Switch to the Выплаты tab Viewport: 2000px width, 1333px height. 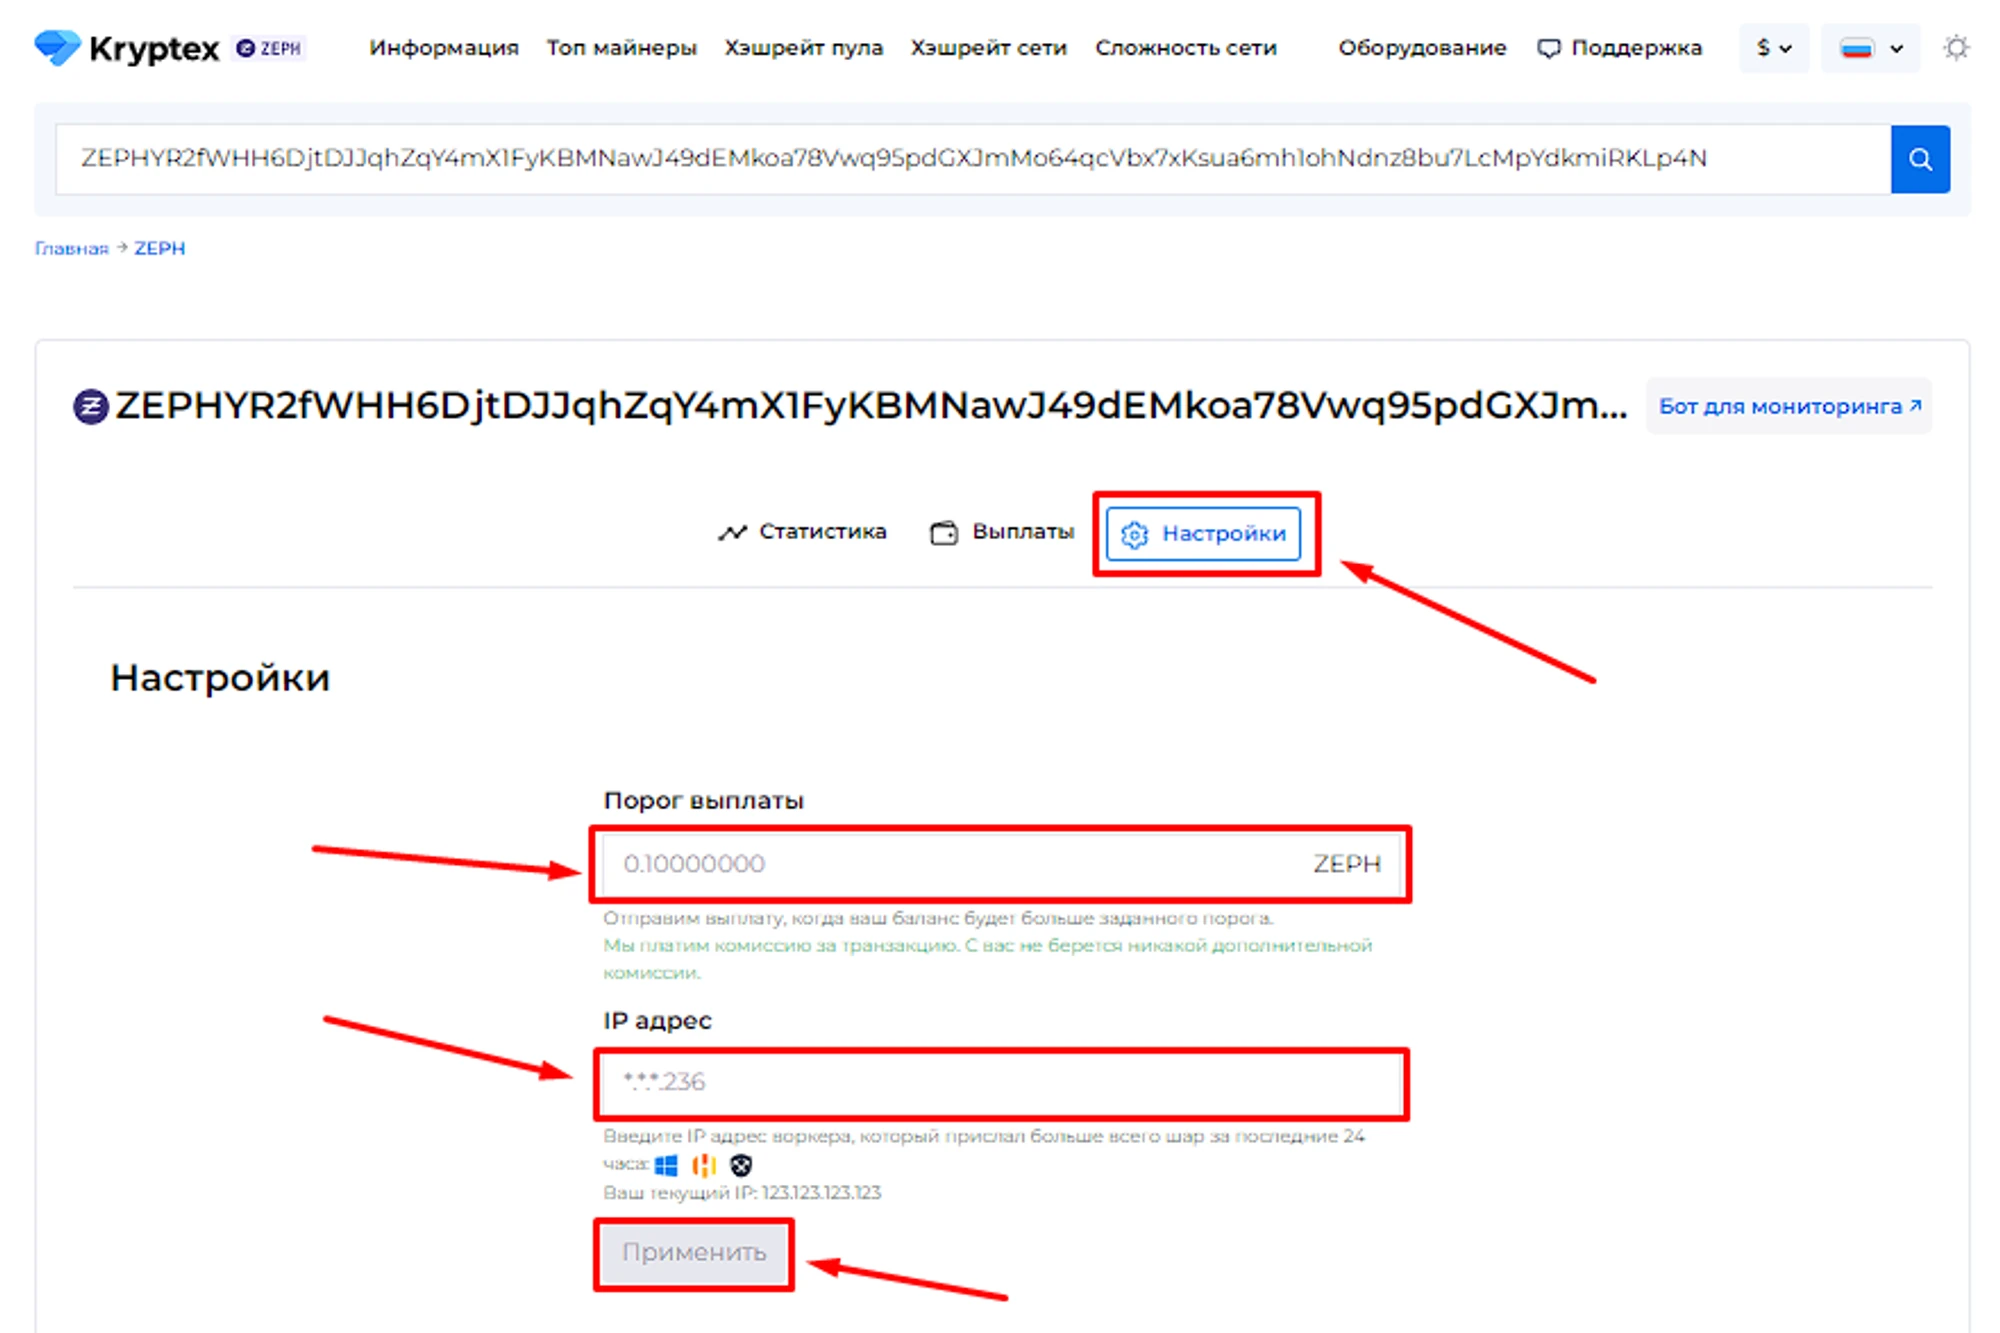[1002, 532]
